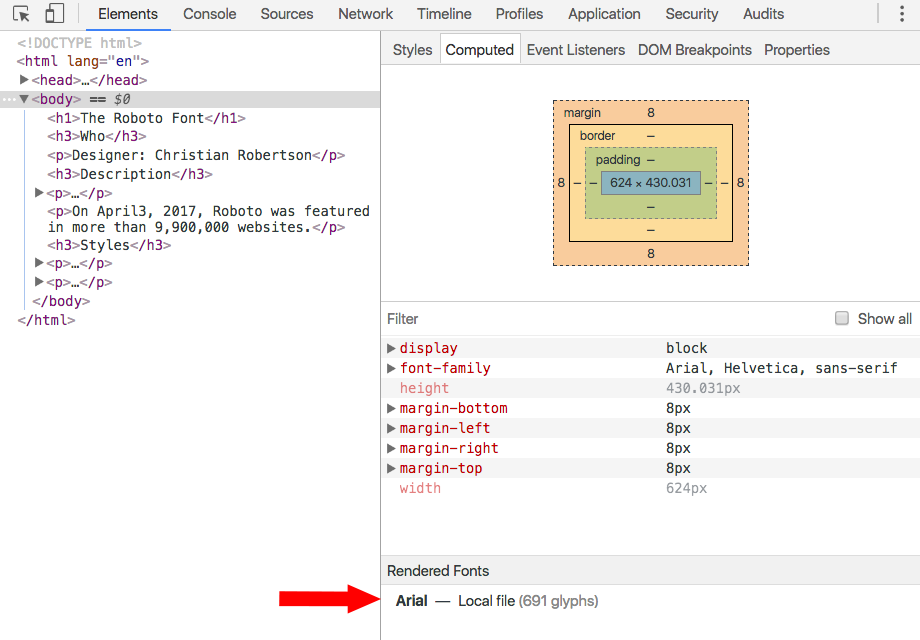
Task: Expand the first p node under Styles heading
Action: [39, 262]
